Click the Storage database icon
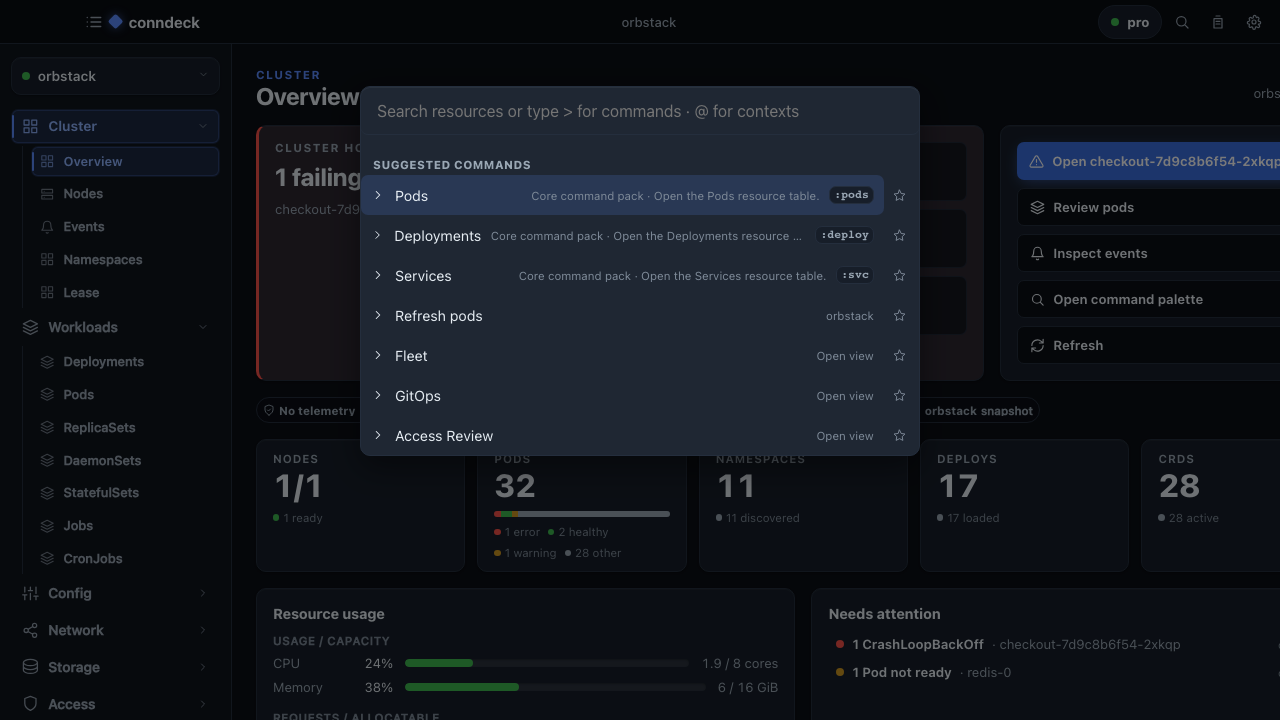Viewport: 1280px width, 720px height. [30, 667]
